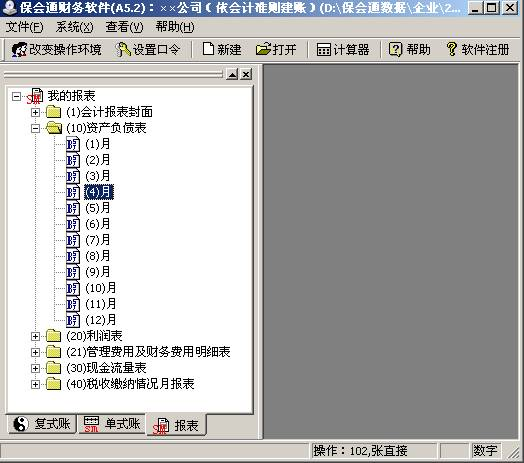Expand the (30)现金流量表 folder
This screenshot has width=524, height=463.
(x=35, y=368)
